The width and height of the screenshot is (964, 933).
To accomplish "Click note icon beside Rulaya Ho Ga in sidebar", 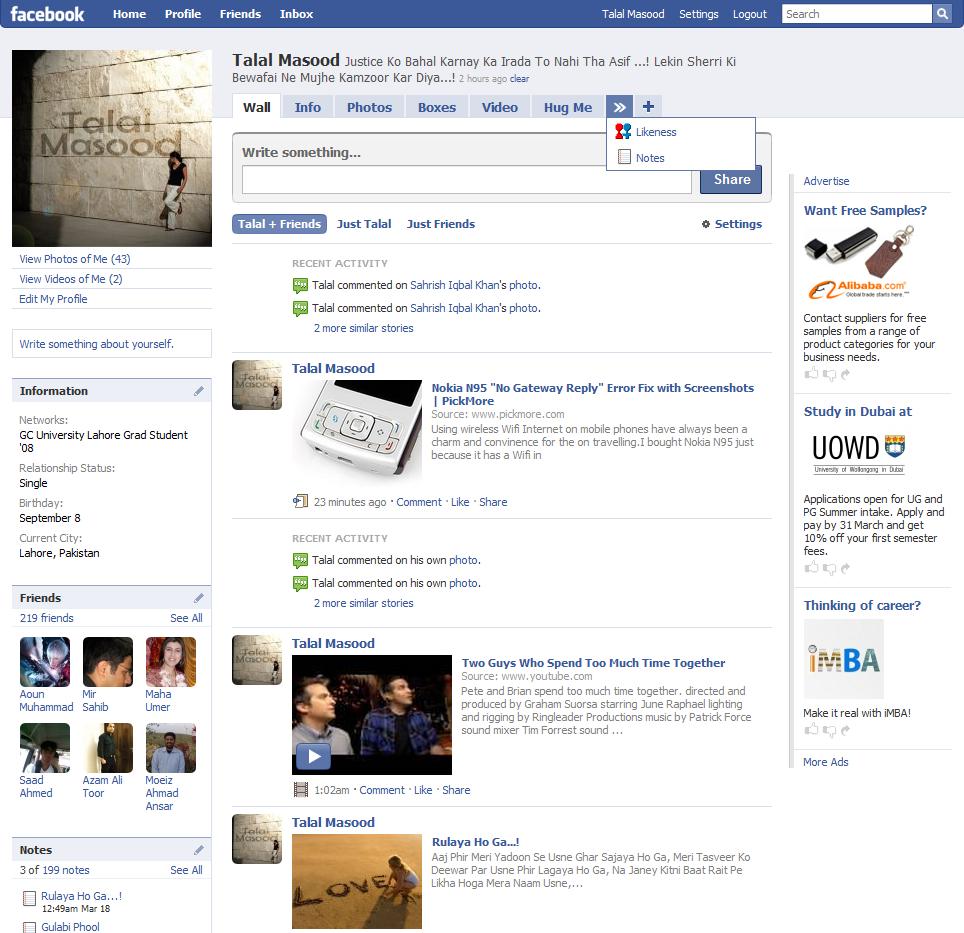I will pyautogui.click(x=29, y=899).
